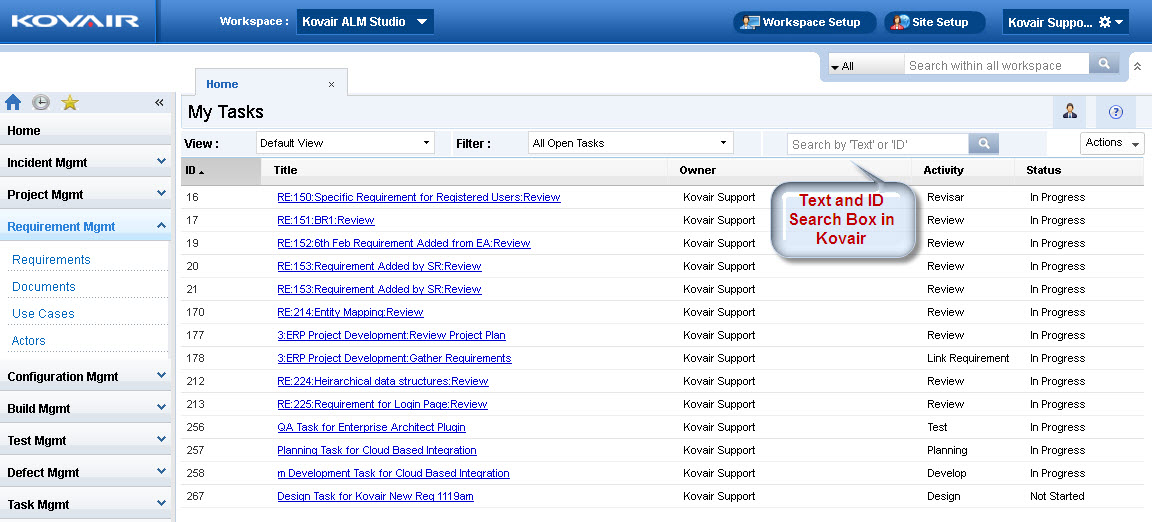Open Planning Task for Cloud Based Integration
The image size is (1152, 522).
click(x=376, y=450)
